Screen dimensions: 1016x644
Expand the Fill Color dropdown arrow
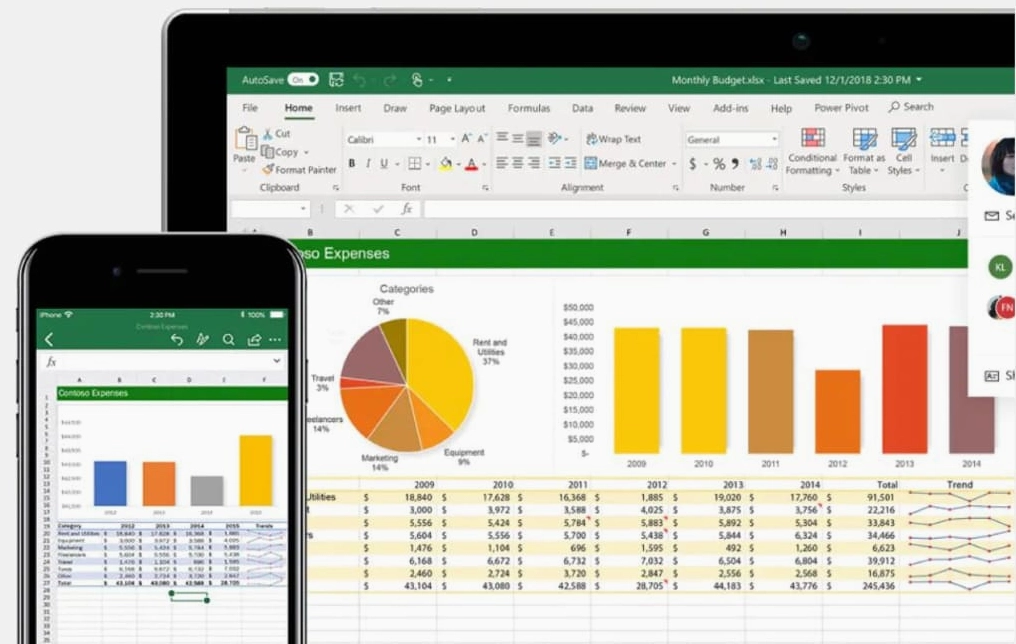(458, 163)
